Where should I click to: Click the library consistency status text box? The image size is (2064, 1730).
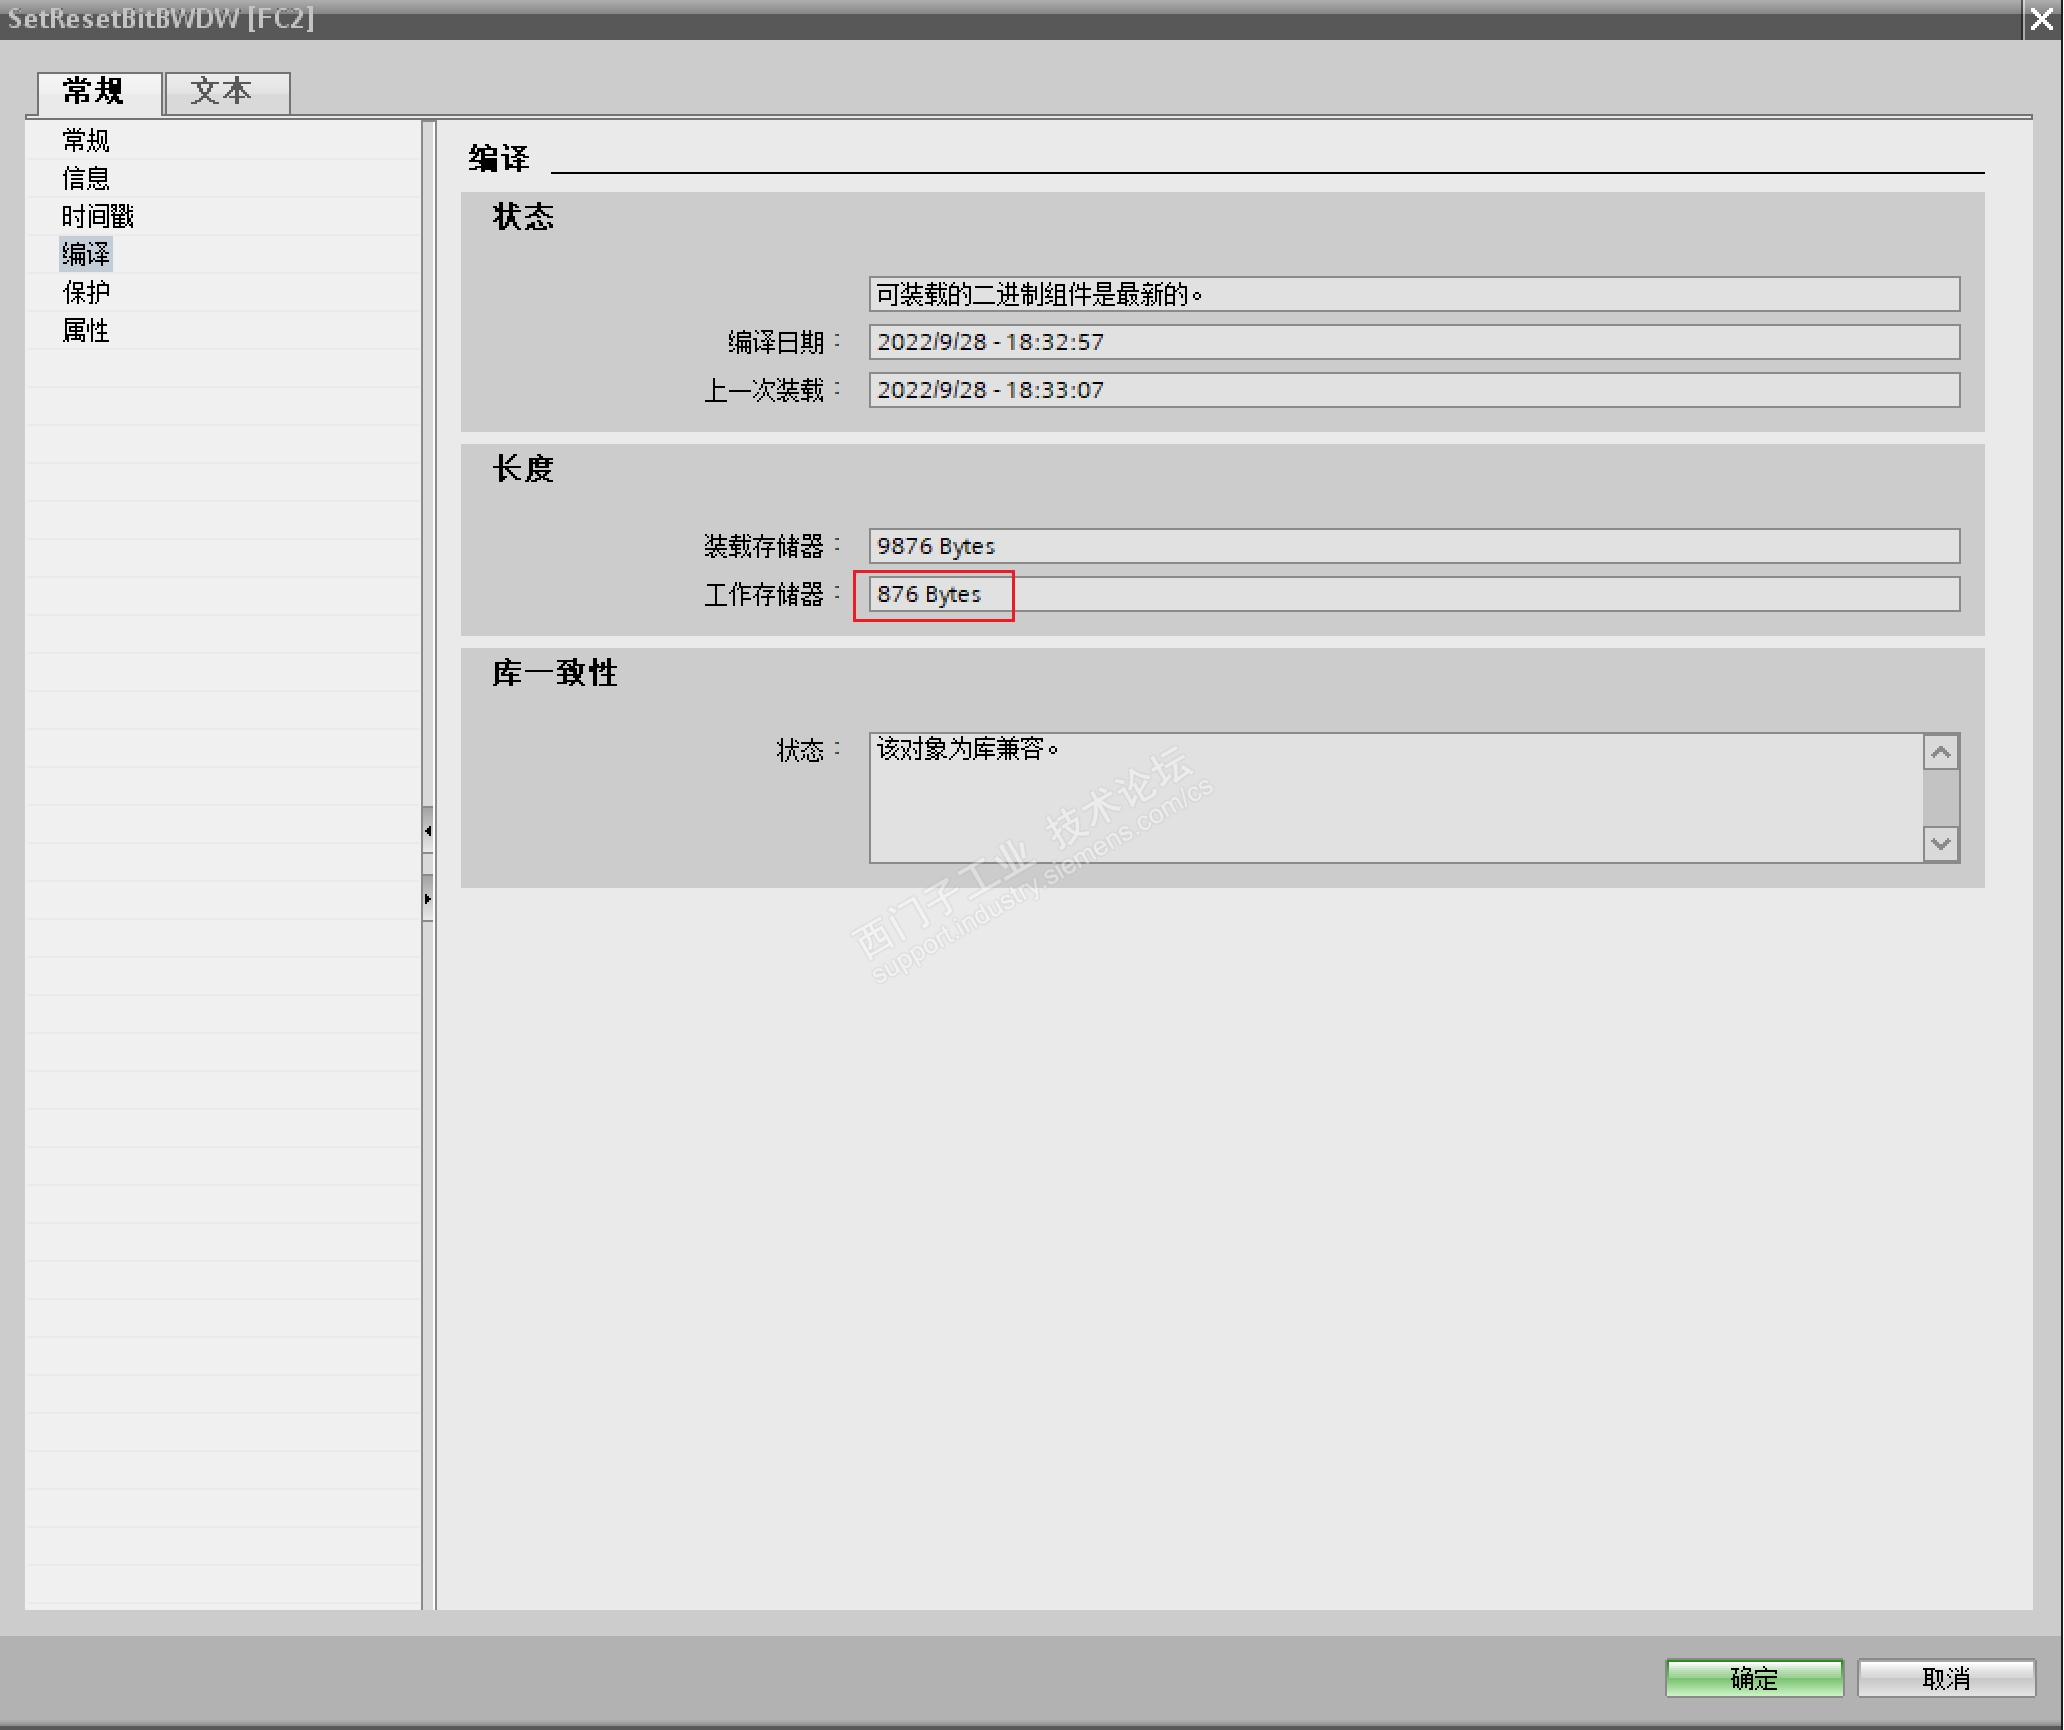point(1395,798)
